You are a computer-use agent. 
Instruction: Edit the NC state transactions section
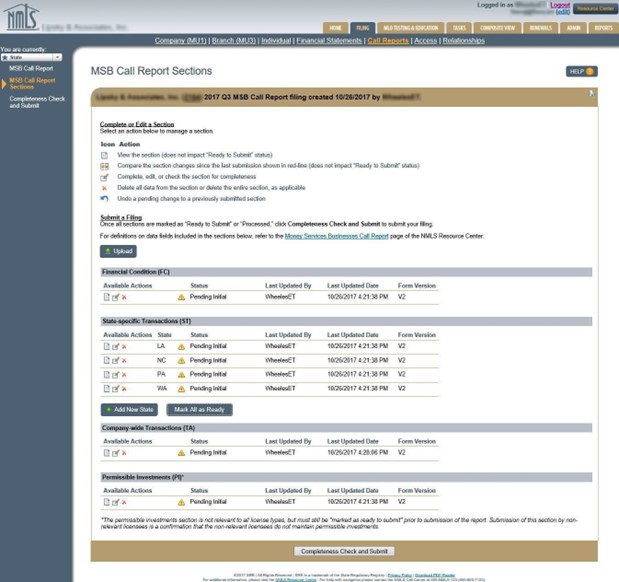tap(115, 360)
